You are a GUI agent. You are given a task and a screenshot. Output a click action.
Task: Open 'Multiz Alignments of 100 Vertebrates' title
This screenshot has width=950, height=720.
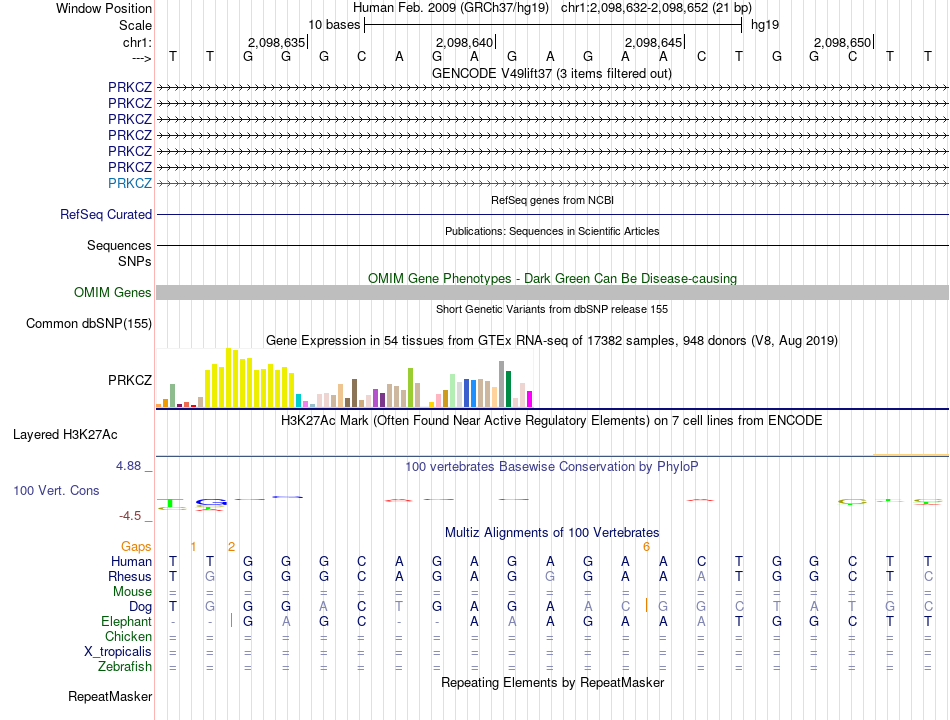point(552,533)
